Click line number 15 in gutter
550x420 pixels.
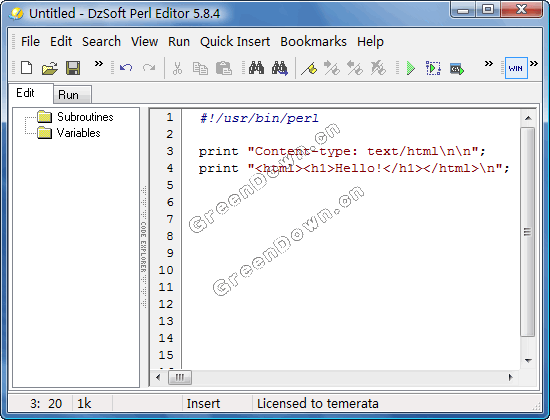(x=166, y=355)
